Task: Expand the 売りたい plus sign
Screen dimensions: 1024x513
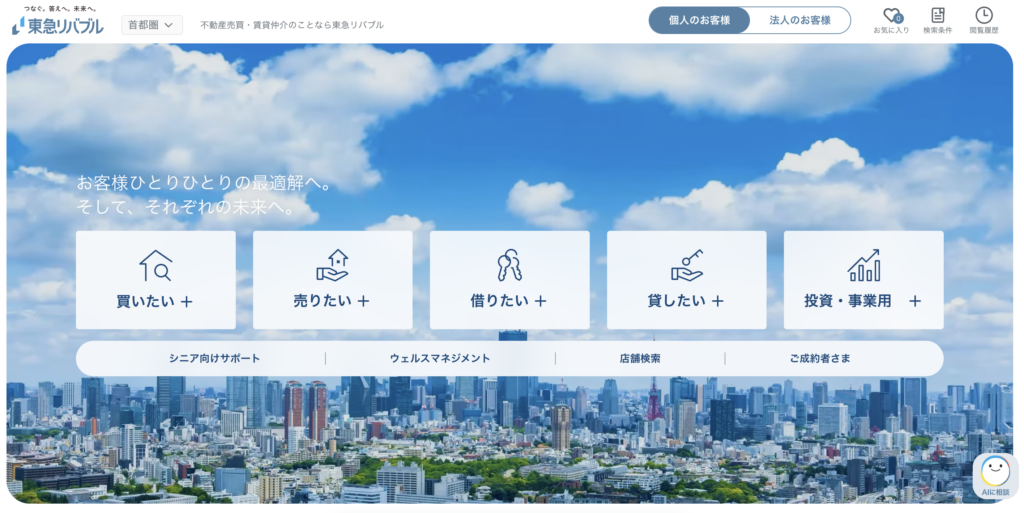Action: [363, 301]
